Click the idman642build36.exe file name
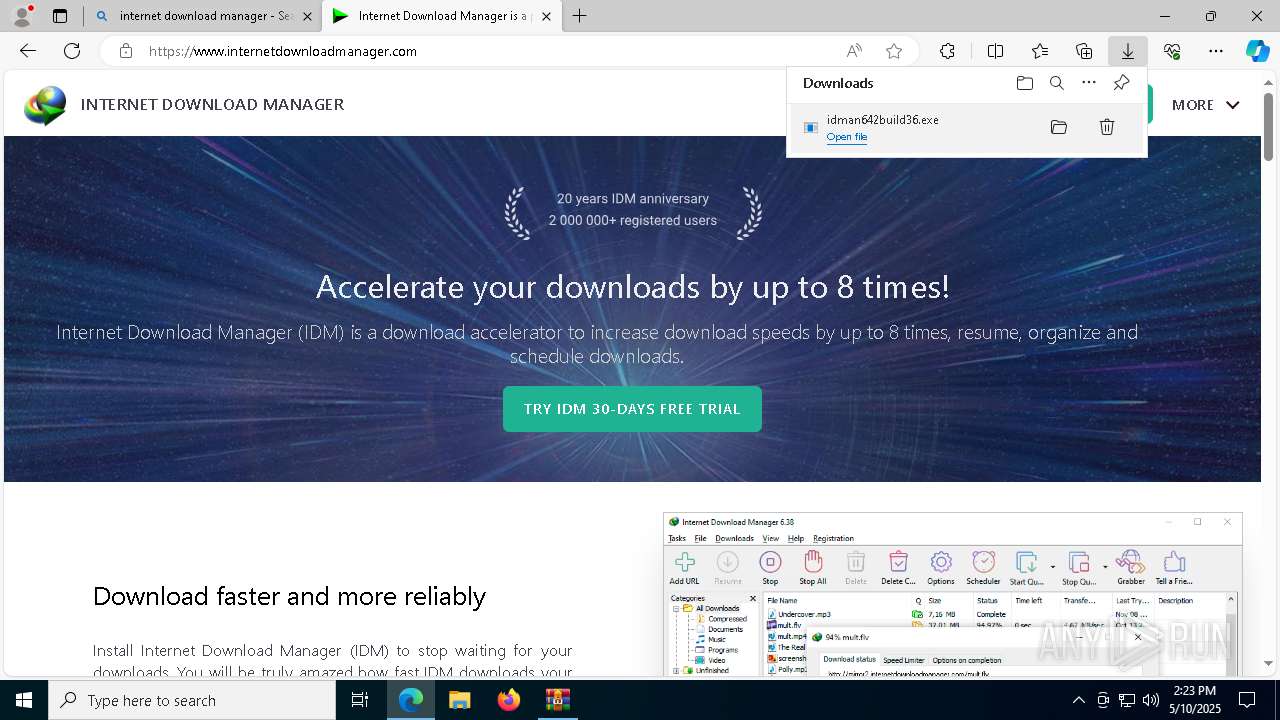The height and width of the screenshot is (720, 1280). click(x=882, y=120)
